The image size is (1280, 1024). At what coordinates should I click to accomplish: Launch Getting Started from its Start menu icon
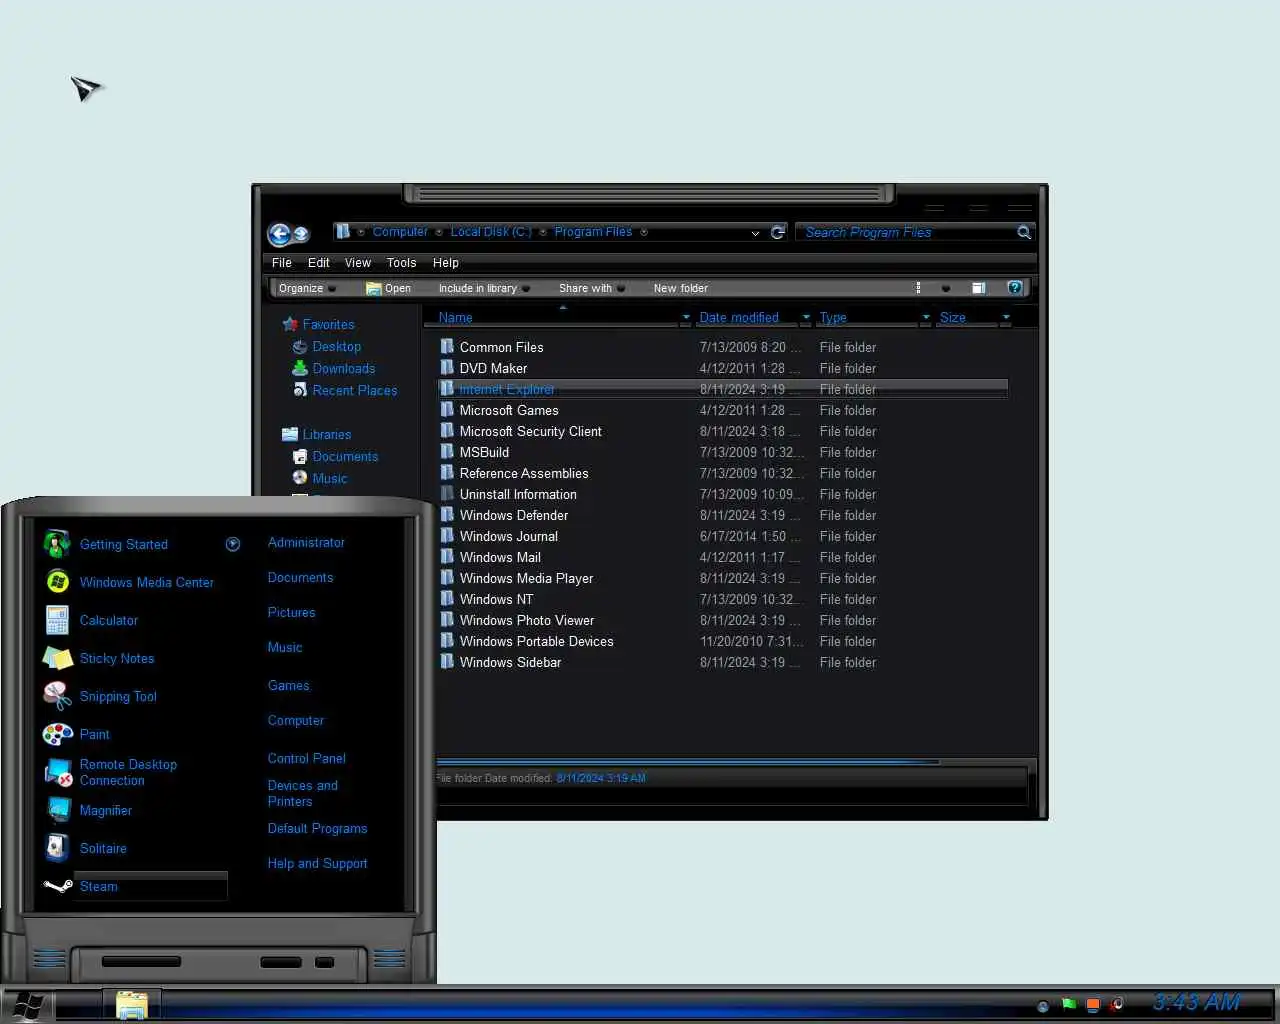(57, 544)
